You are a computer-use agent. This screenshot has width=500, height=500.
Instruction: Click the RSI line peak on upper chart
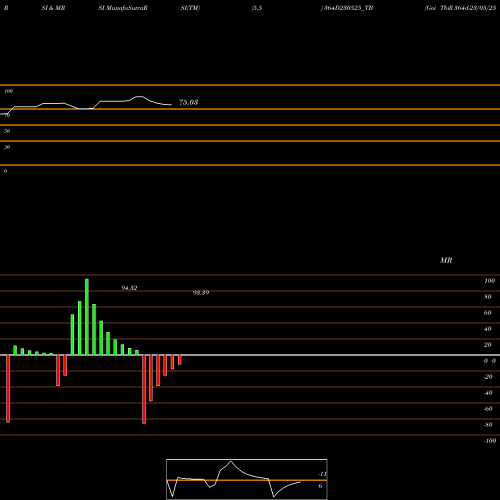[139, 97]
